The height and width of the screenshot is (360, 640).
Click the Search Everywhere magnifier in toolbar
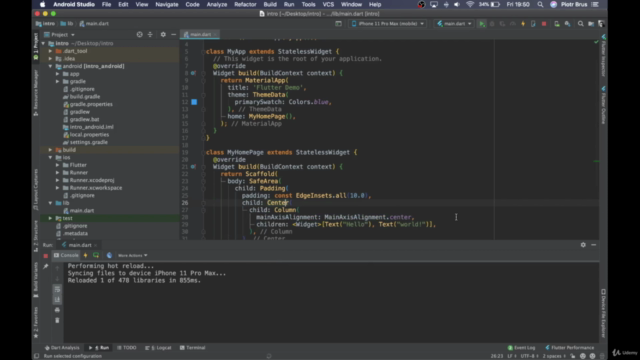coord(580,24)
